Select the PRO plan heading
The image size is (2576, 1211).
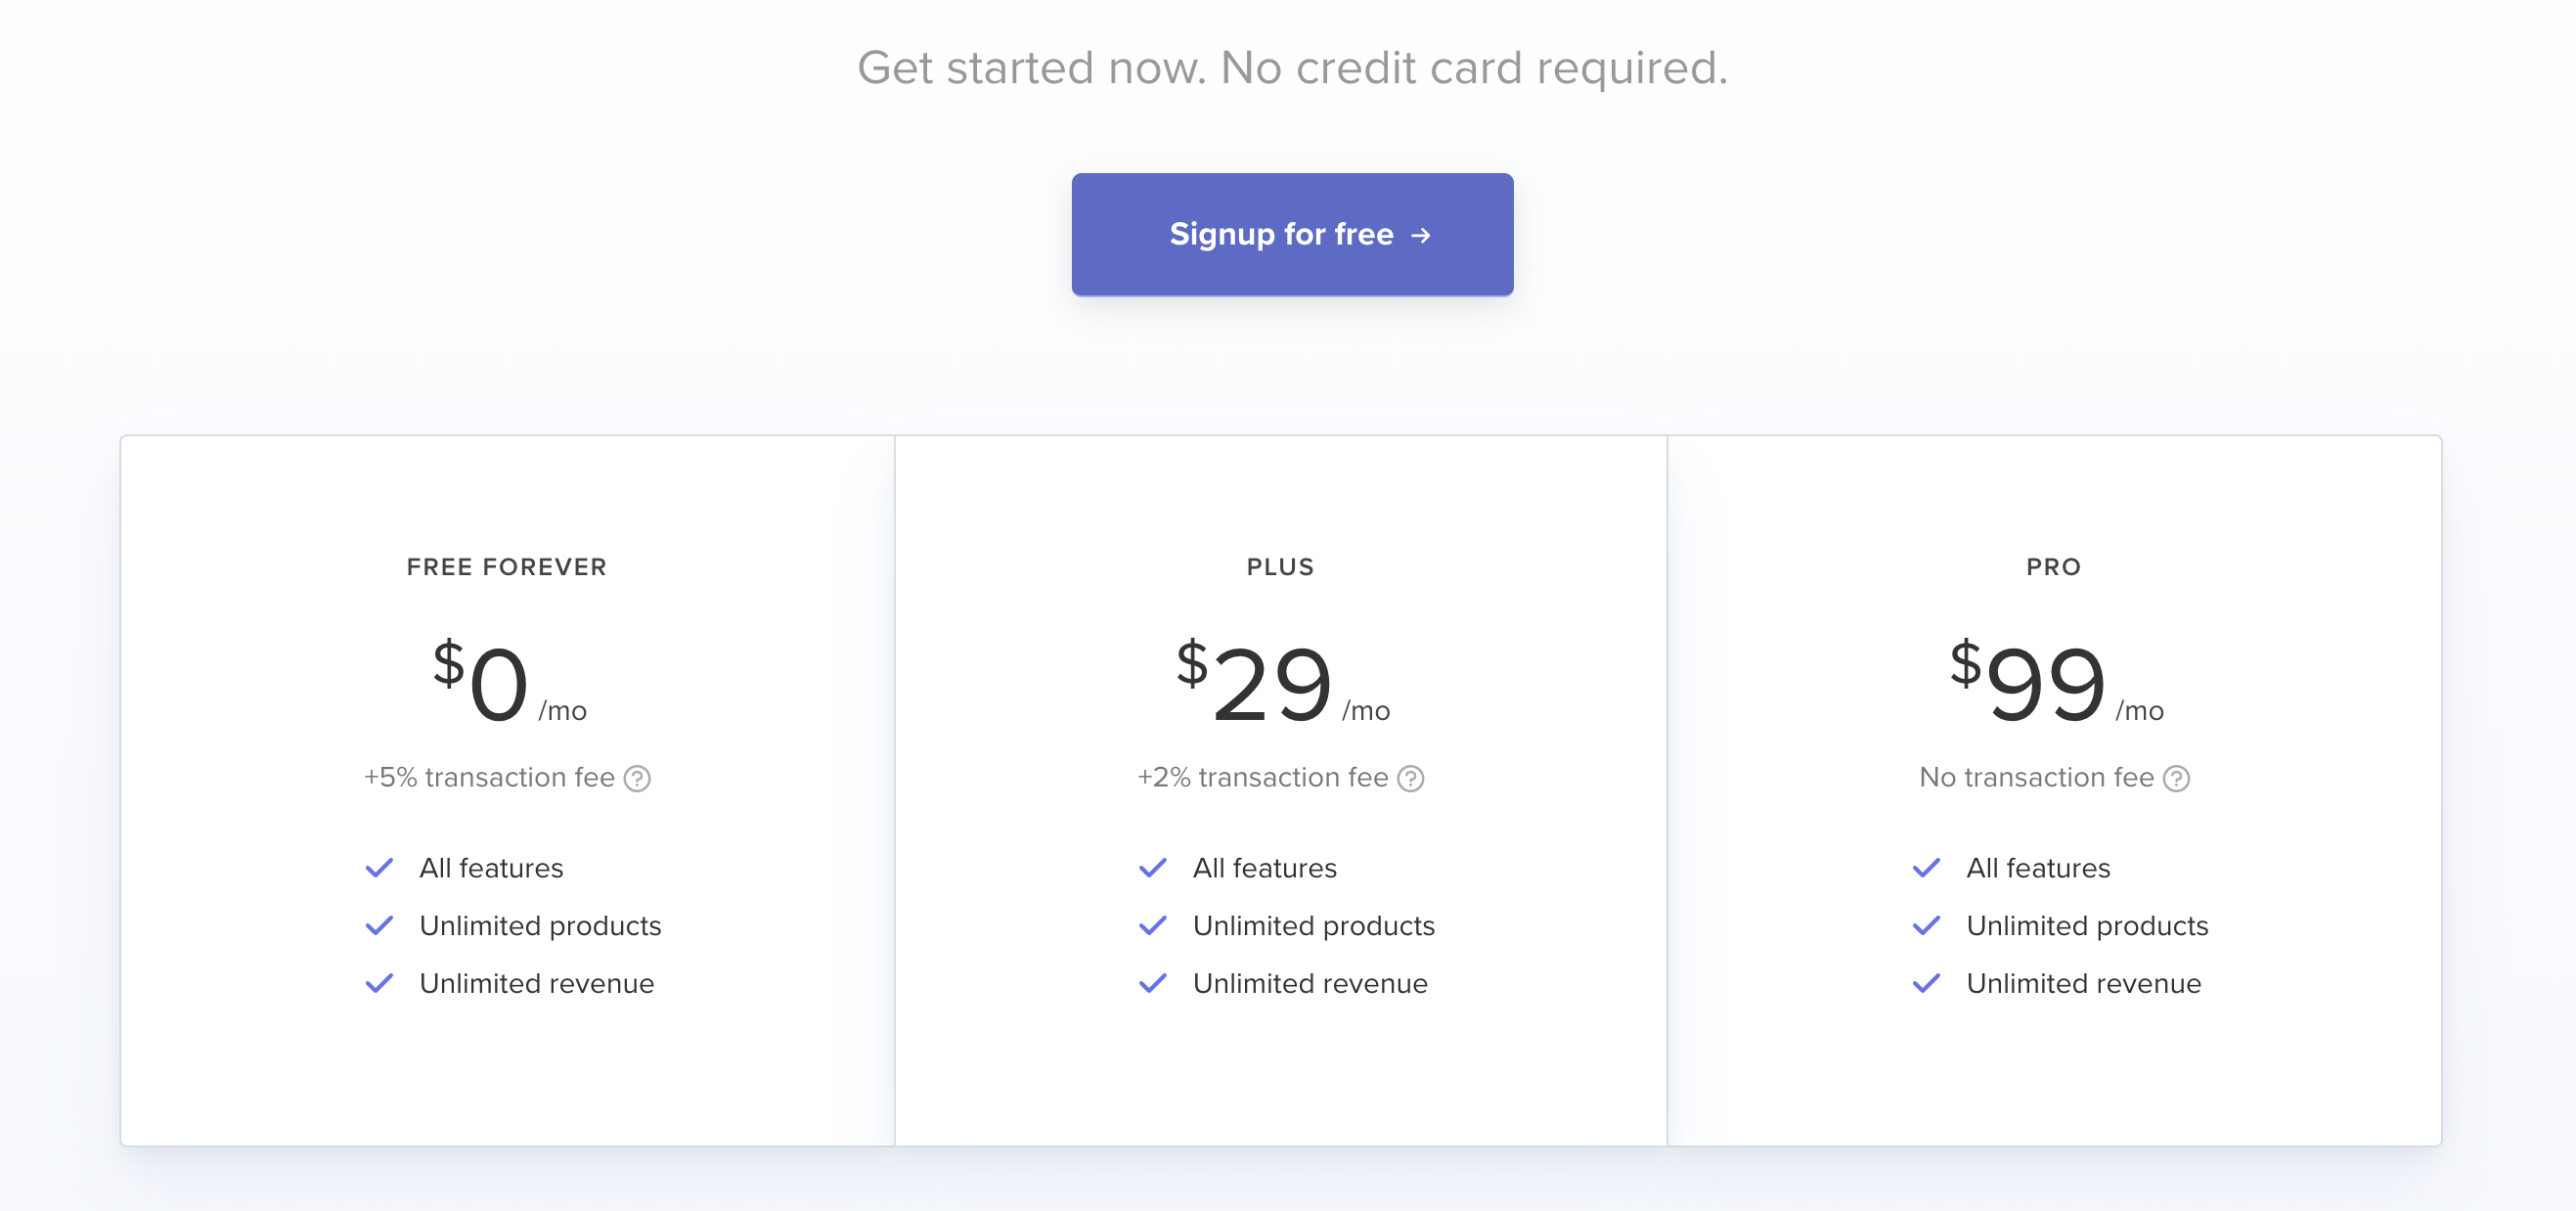pos(2052,566)
